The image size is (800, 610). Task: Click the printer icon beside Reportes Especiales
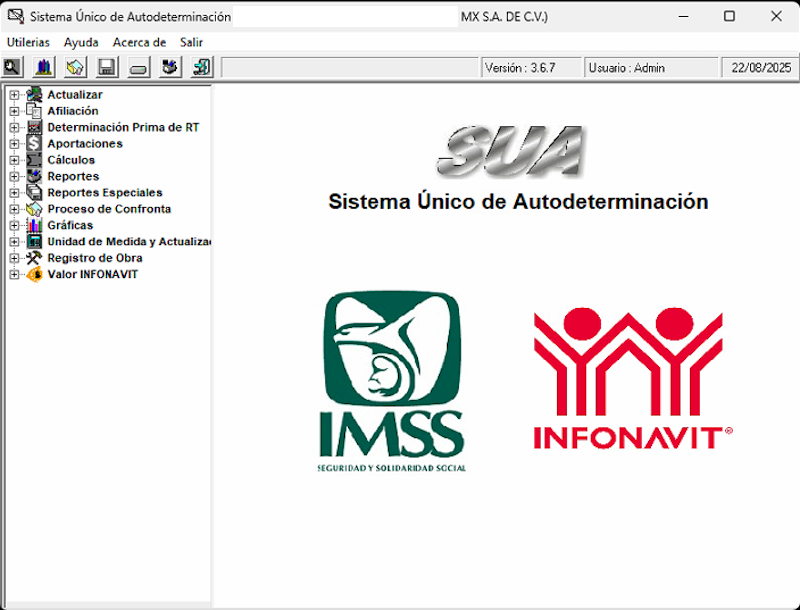[x=34, y=193]
